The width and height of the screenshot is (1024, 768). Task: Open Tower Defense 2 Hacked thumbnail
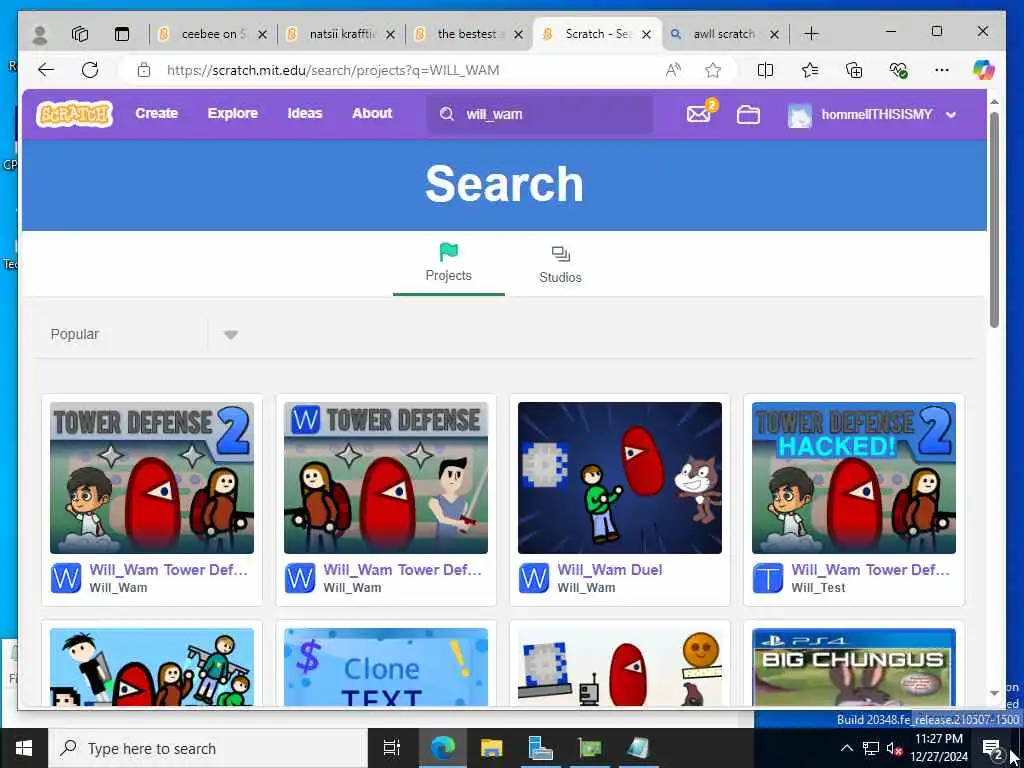click(854, 477)
